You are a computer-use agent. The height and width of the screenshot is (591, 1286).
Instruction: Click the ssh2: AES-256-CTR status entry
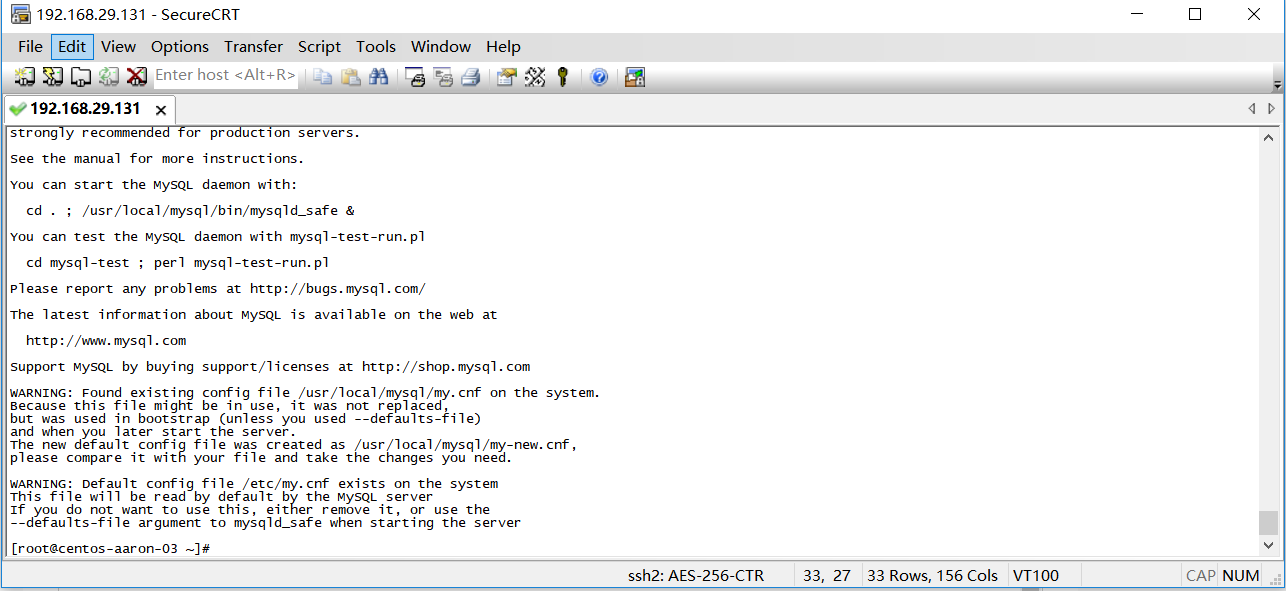coord(695,575)
